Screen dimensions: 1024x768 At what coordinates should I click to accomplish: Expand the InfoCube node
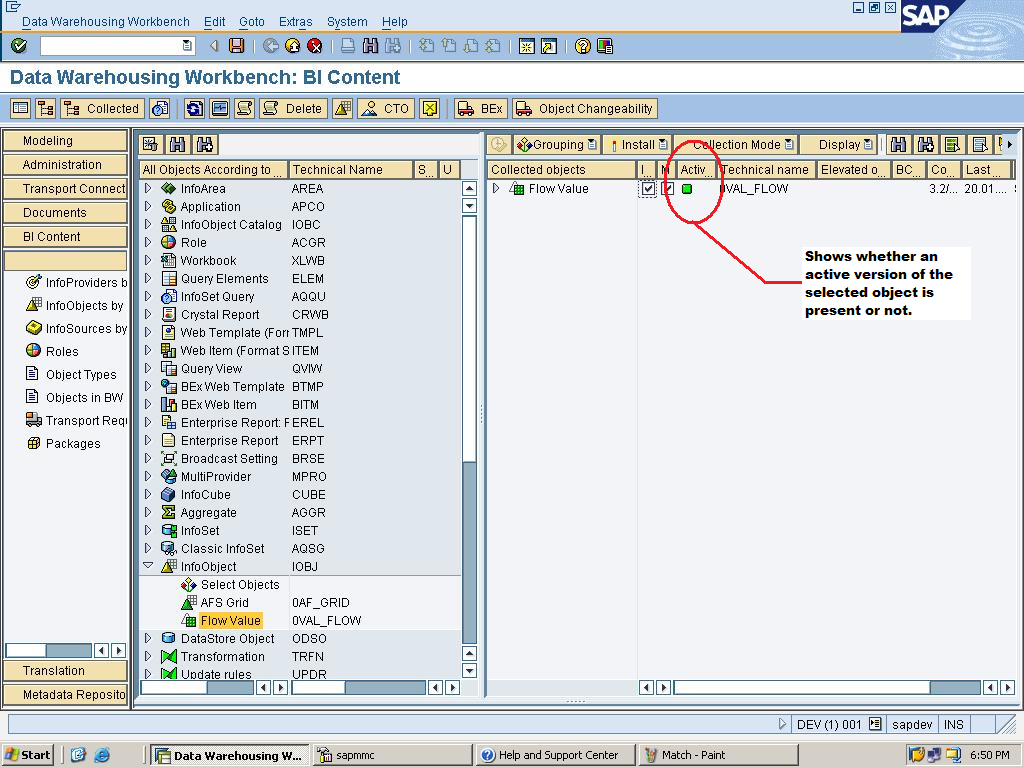point(148,494)
